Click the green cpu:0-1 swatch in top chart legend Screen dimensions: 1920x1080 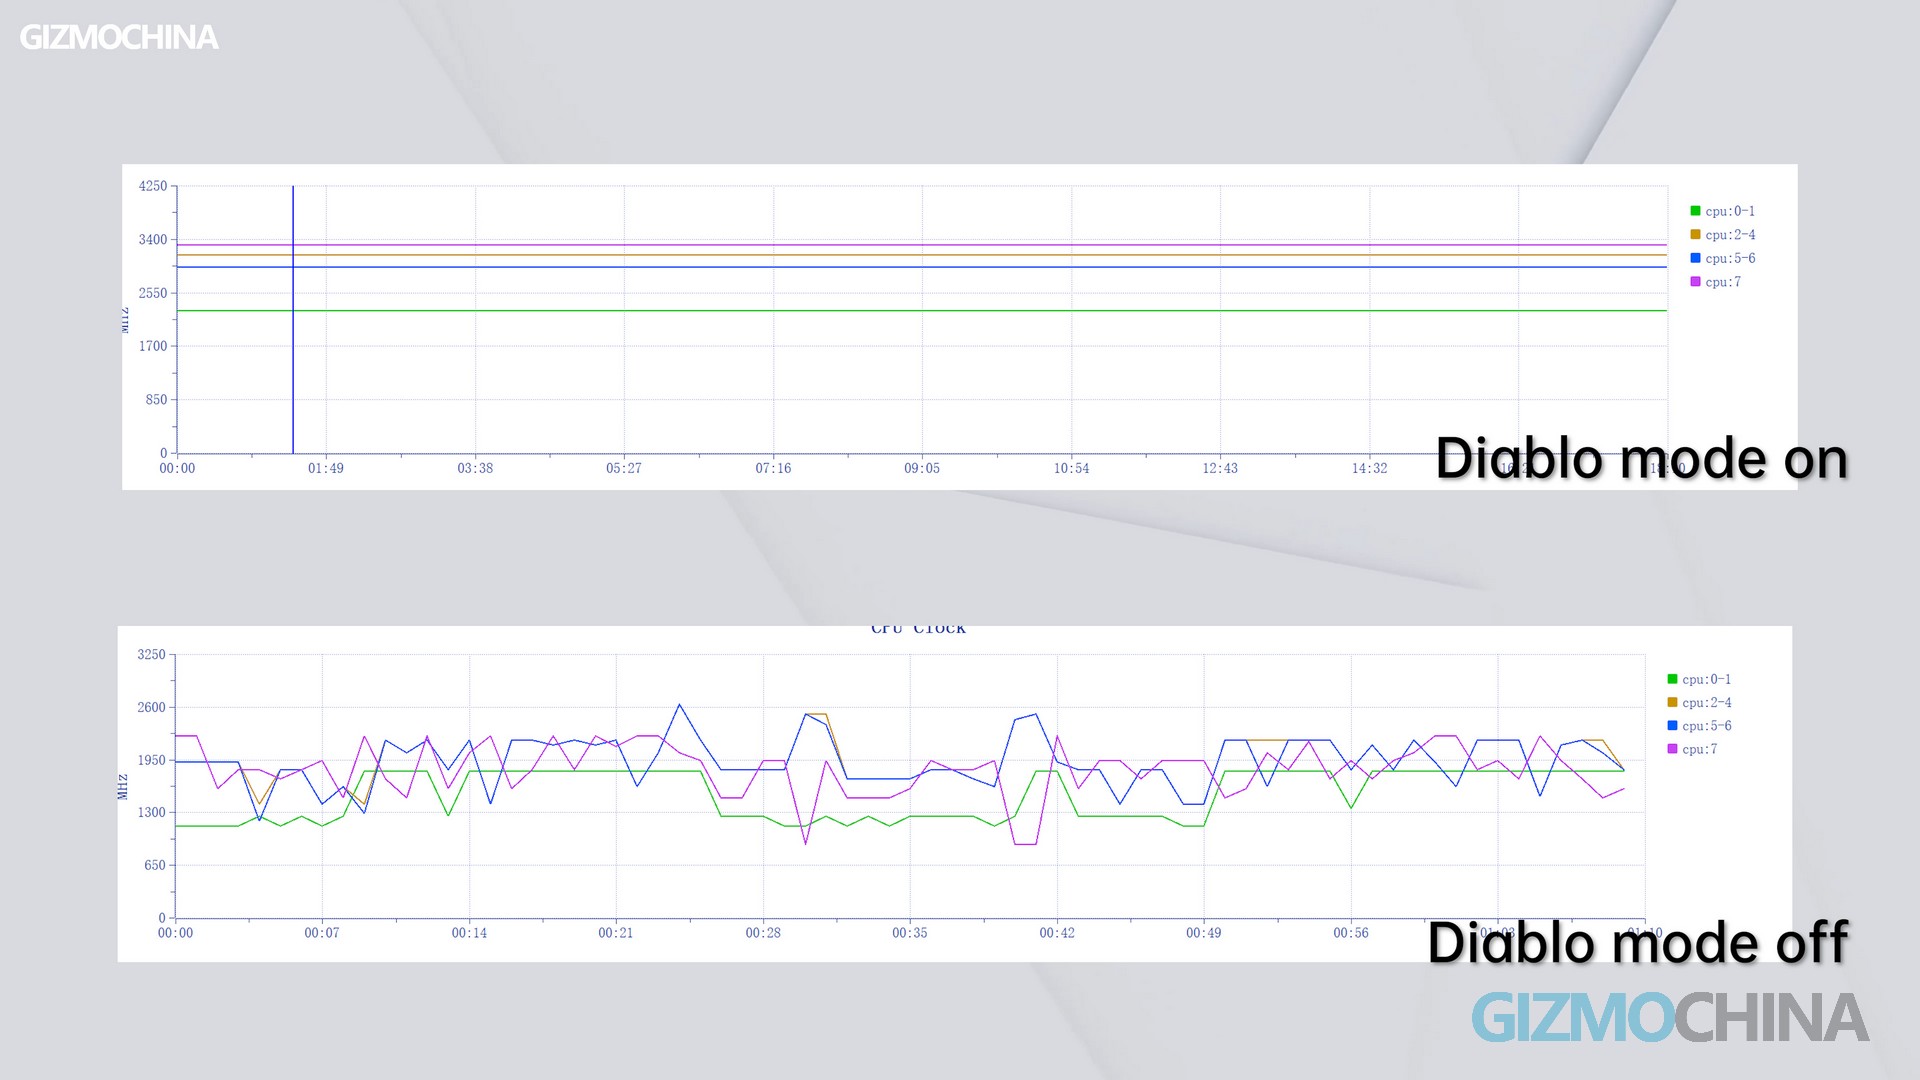click(x=1695, y=211)
